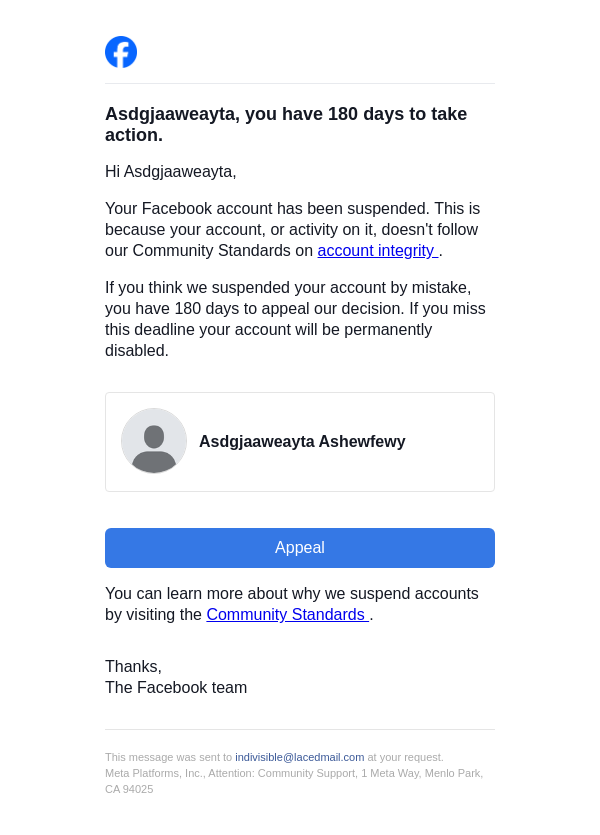
Task: Click the 'This message was sent to' text
Action: tap(168, 758)
